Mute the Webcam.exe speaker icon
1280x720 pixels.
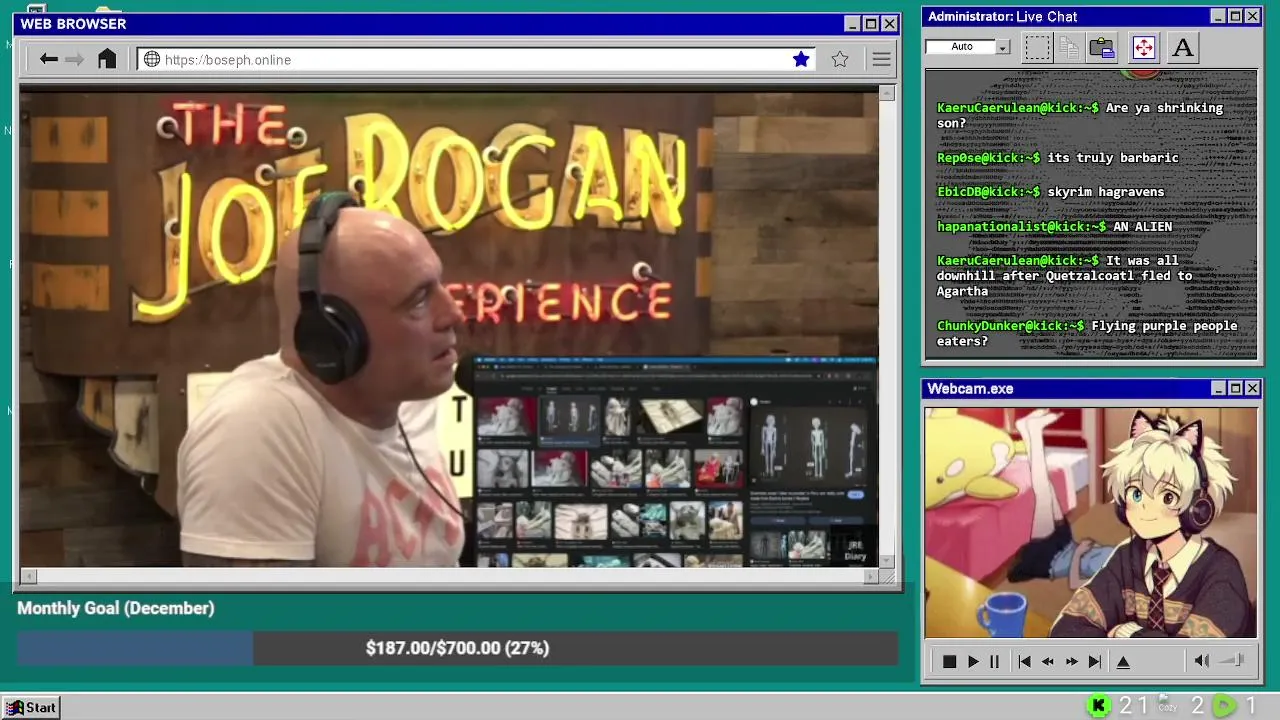click(1202, 660)
